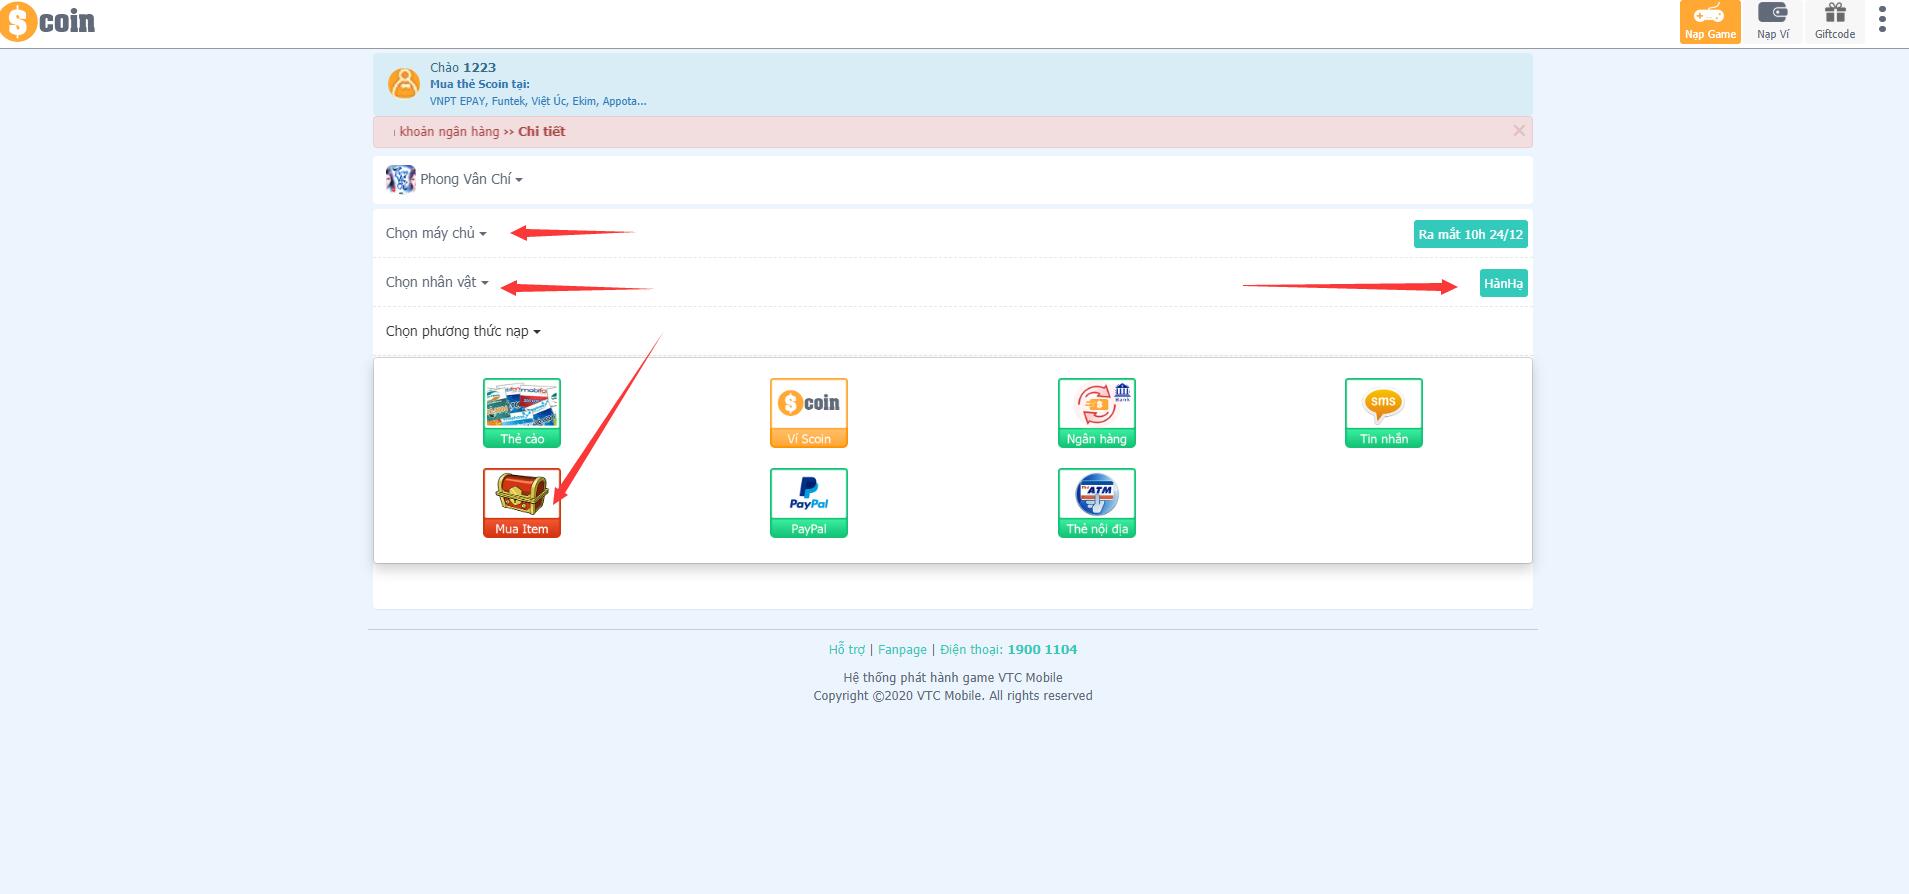Click the Ra mắt 10h 24/12 server button
The height and width of the screenshot is (894, 1909).
[x=1470, y=235]
